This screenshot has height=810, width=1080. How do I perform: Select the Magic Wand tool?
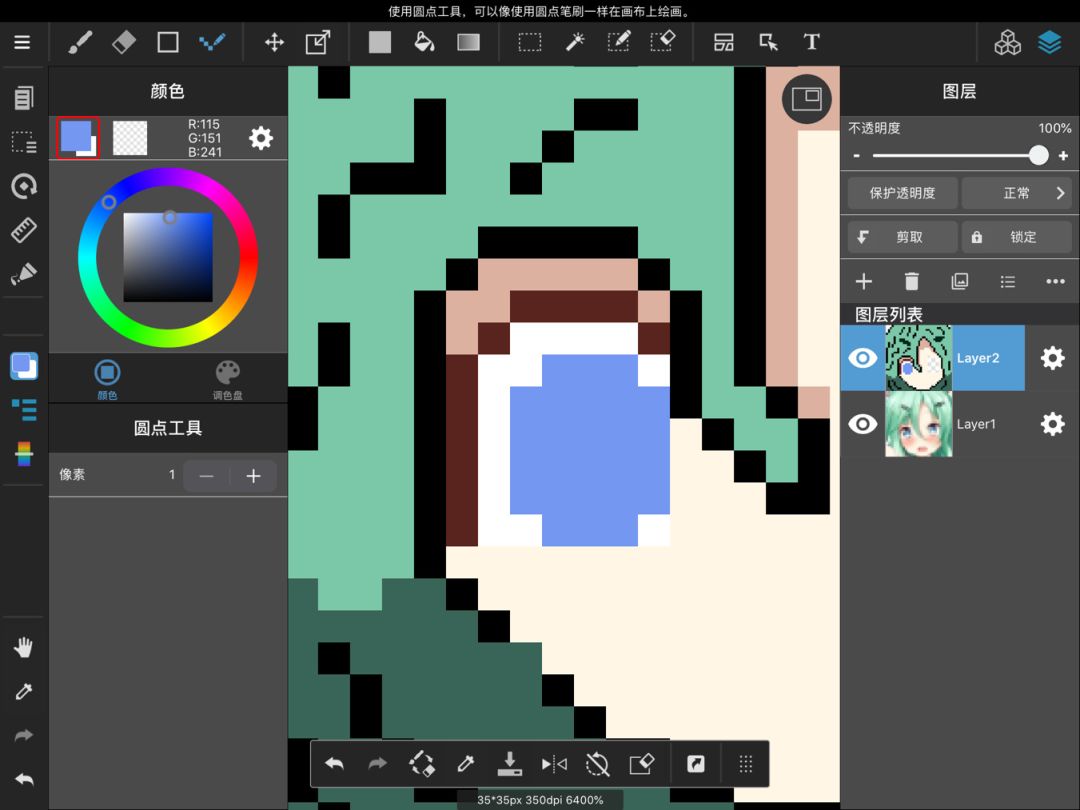(x=574, y=42)
